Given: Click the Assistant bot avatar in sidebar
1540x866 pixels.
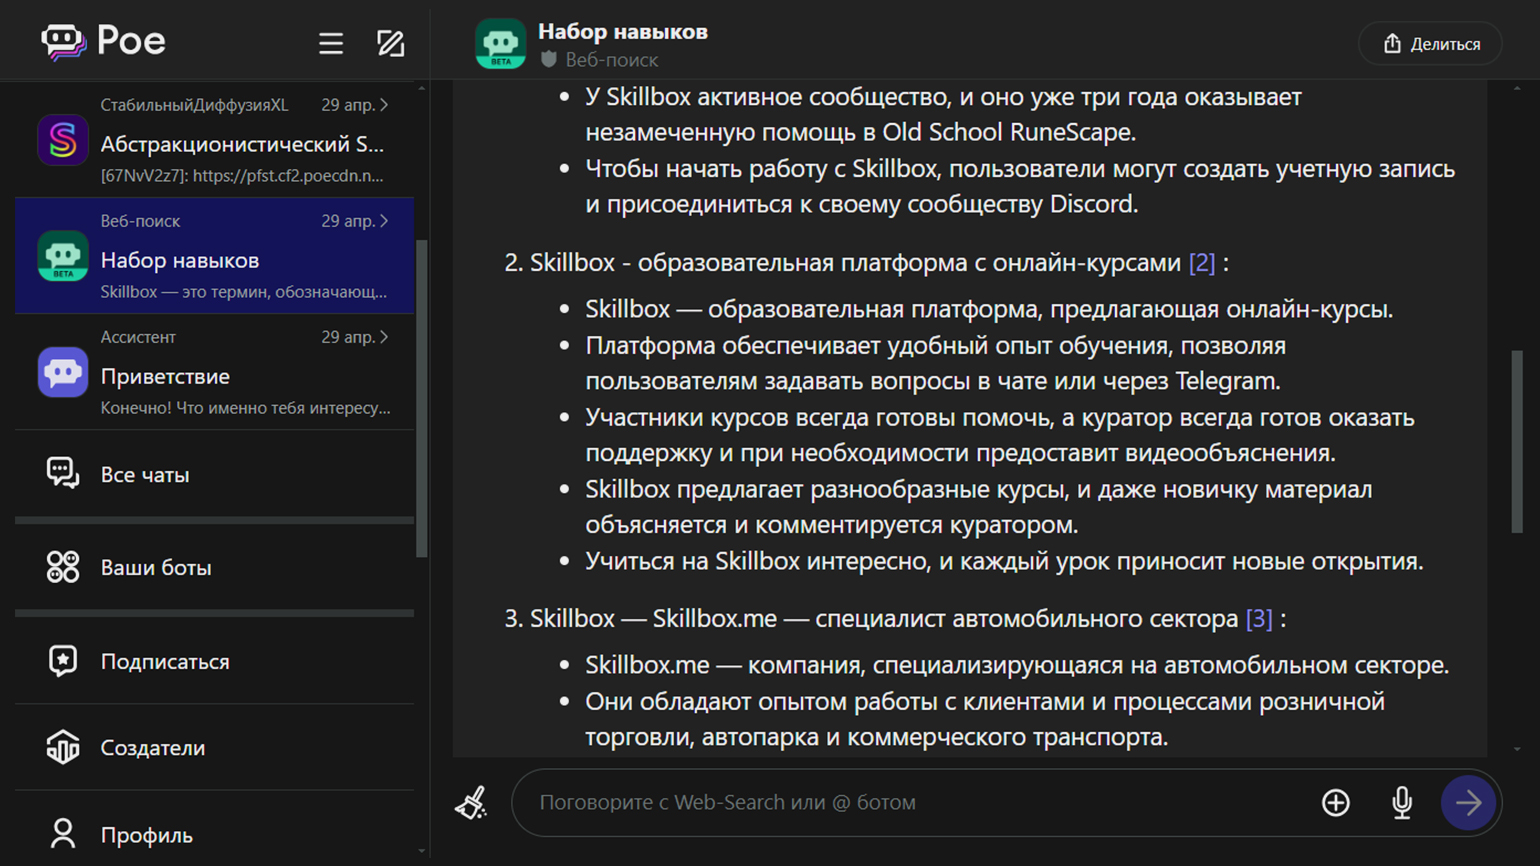Looking at the screenshot, I should click(x=63, y=372).
